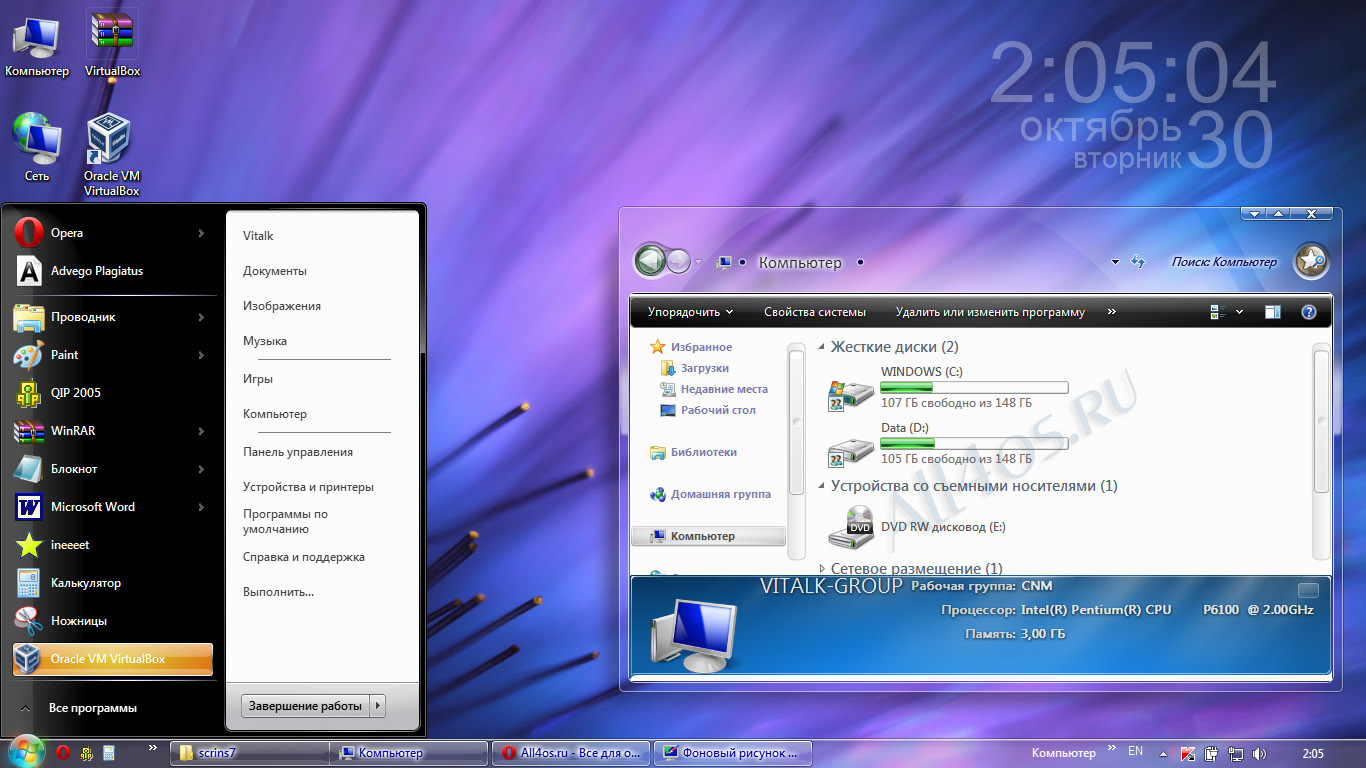Open the highlighted Oracle VM VirtualBox entry

coord(112,659)
